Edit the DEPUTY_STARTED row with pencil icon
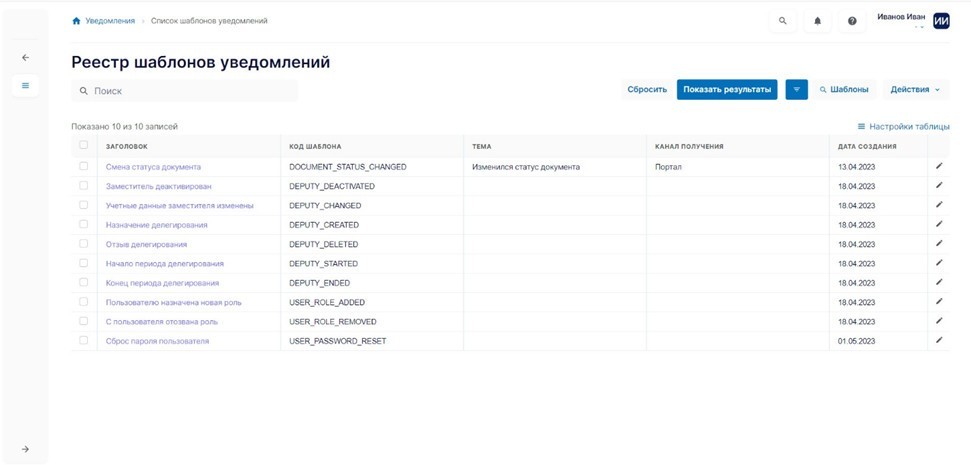This screenshot has height=465, width=971. (x=939, y=263)
